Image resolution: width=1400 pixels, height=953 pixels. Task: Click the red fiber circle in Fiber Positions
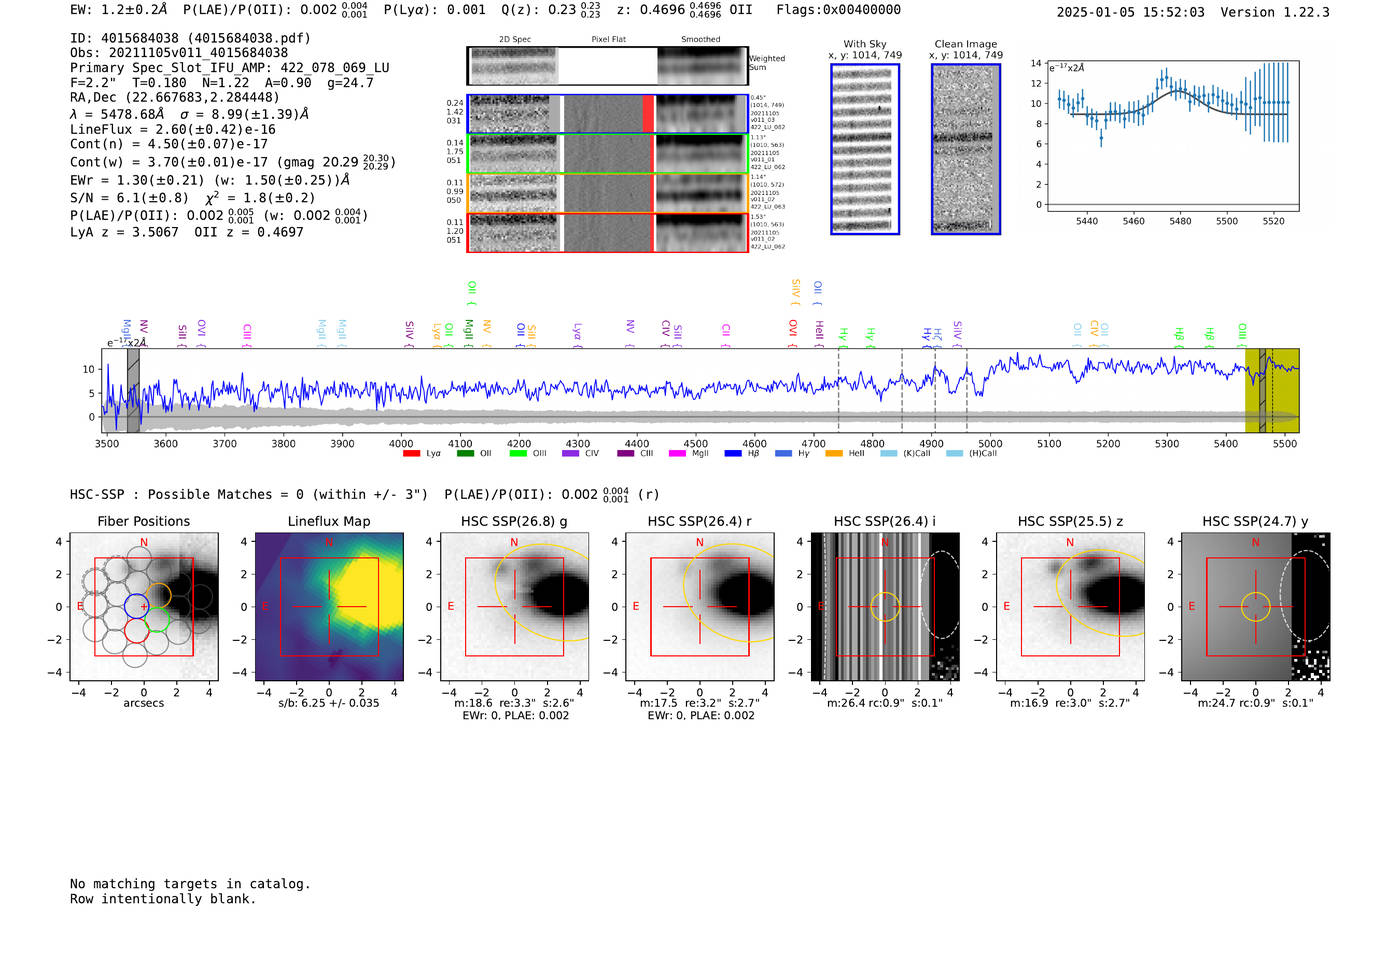(x=137, y=631)
